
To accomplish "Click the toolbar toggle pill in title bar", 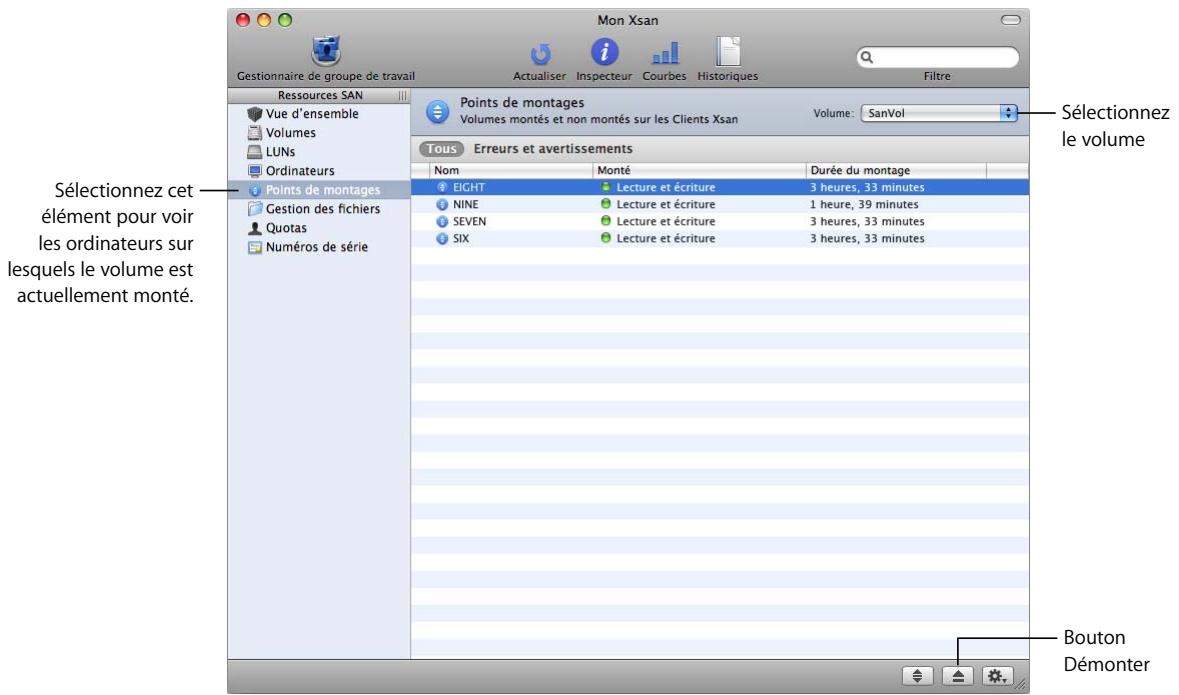I will (1011, 20).
